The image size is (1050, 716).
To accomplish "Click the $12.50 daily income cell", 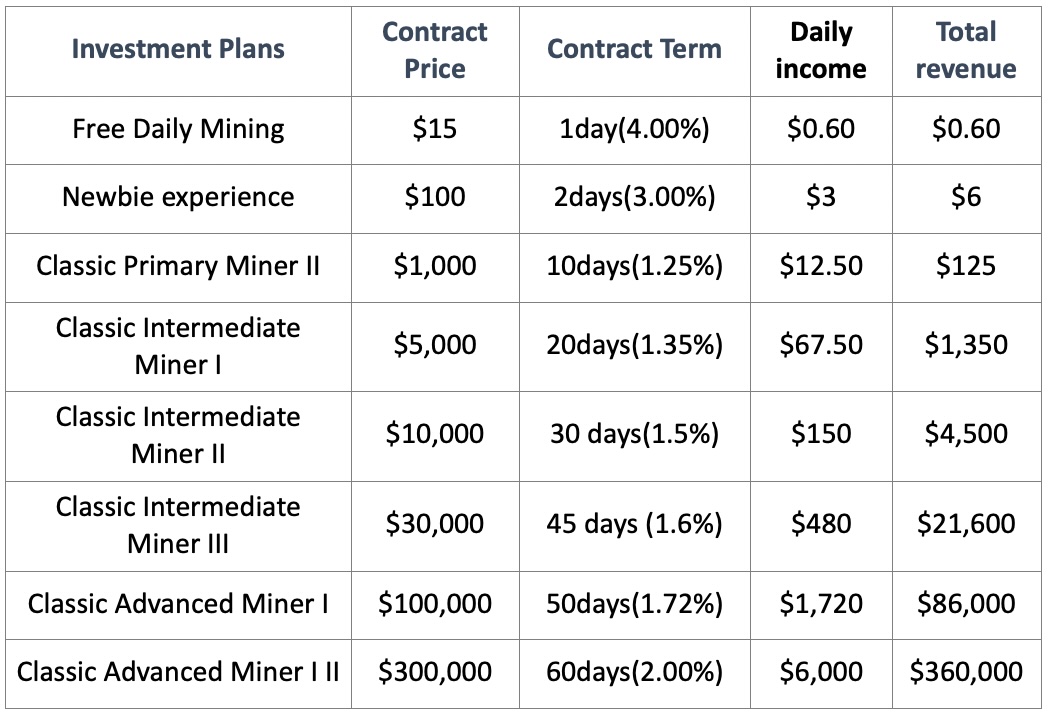I will 821,266.
